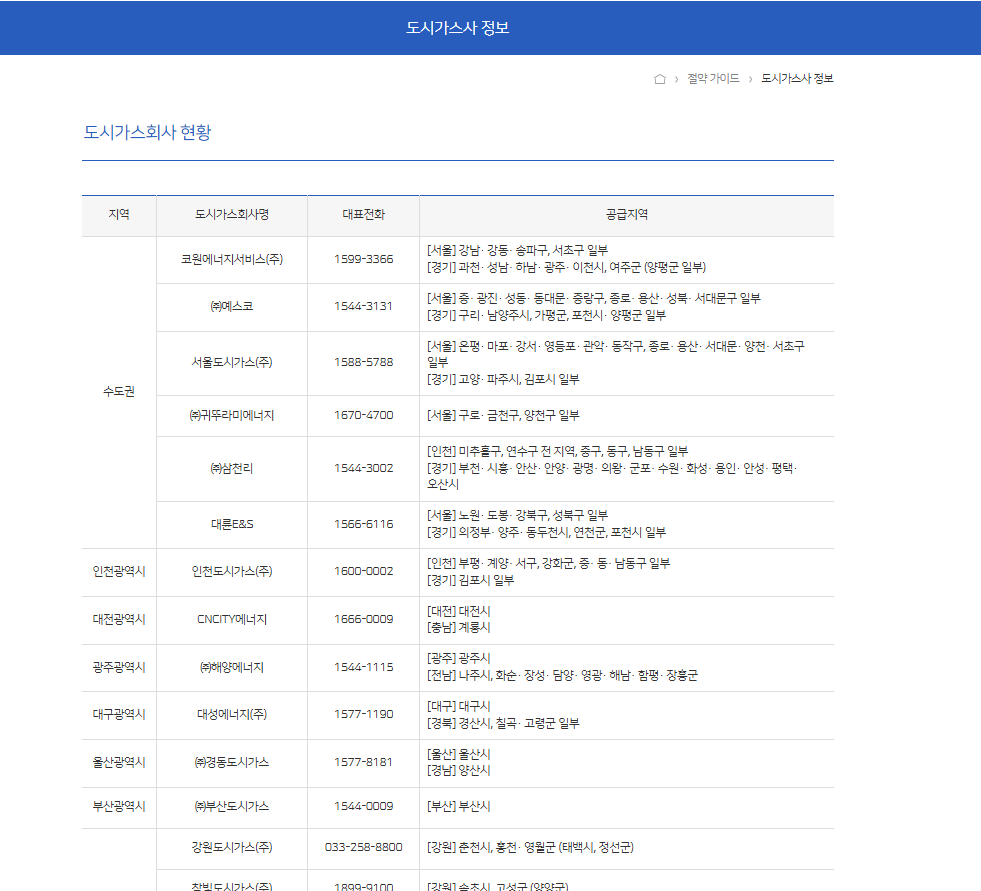Select phone number 1588-5788
This screenshot has height=891, width=981.
363,362
